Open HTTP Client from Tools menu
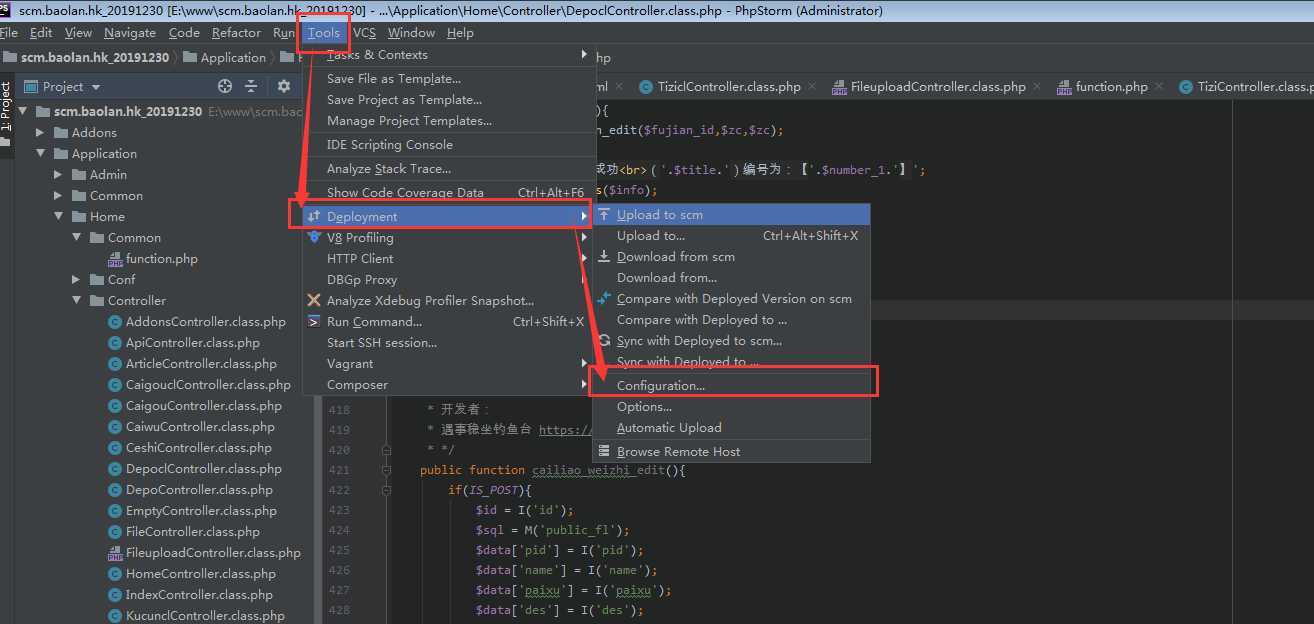This screenshot has height=624, width=1314. (x=447, y=259)
